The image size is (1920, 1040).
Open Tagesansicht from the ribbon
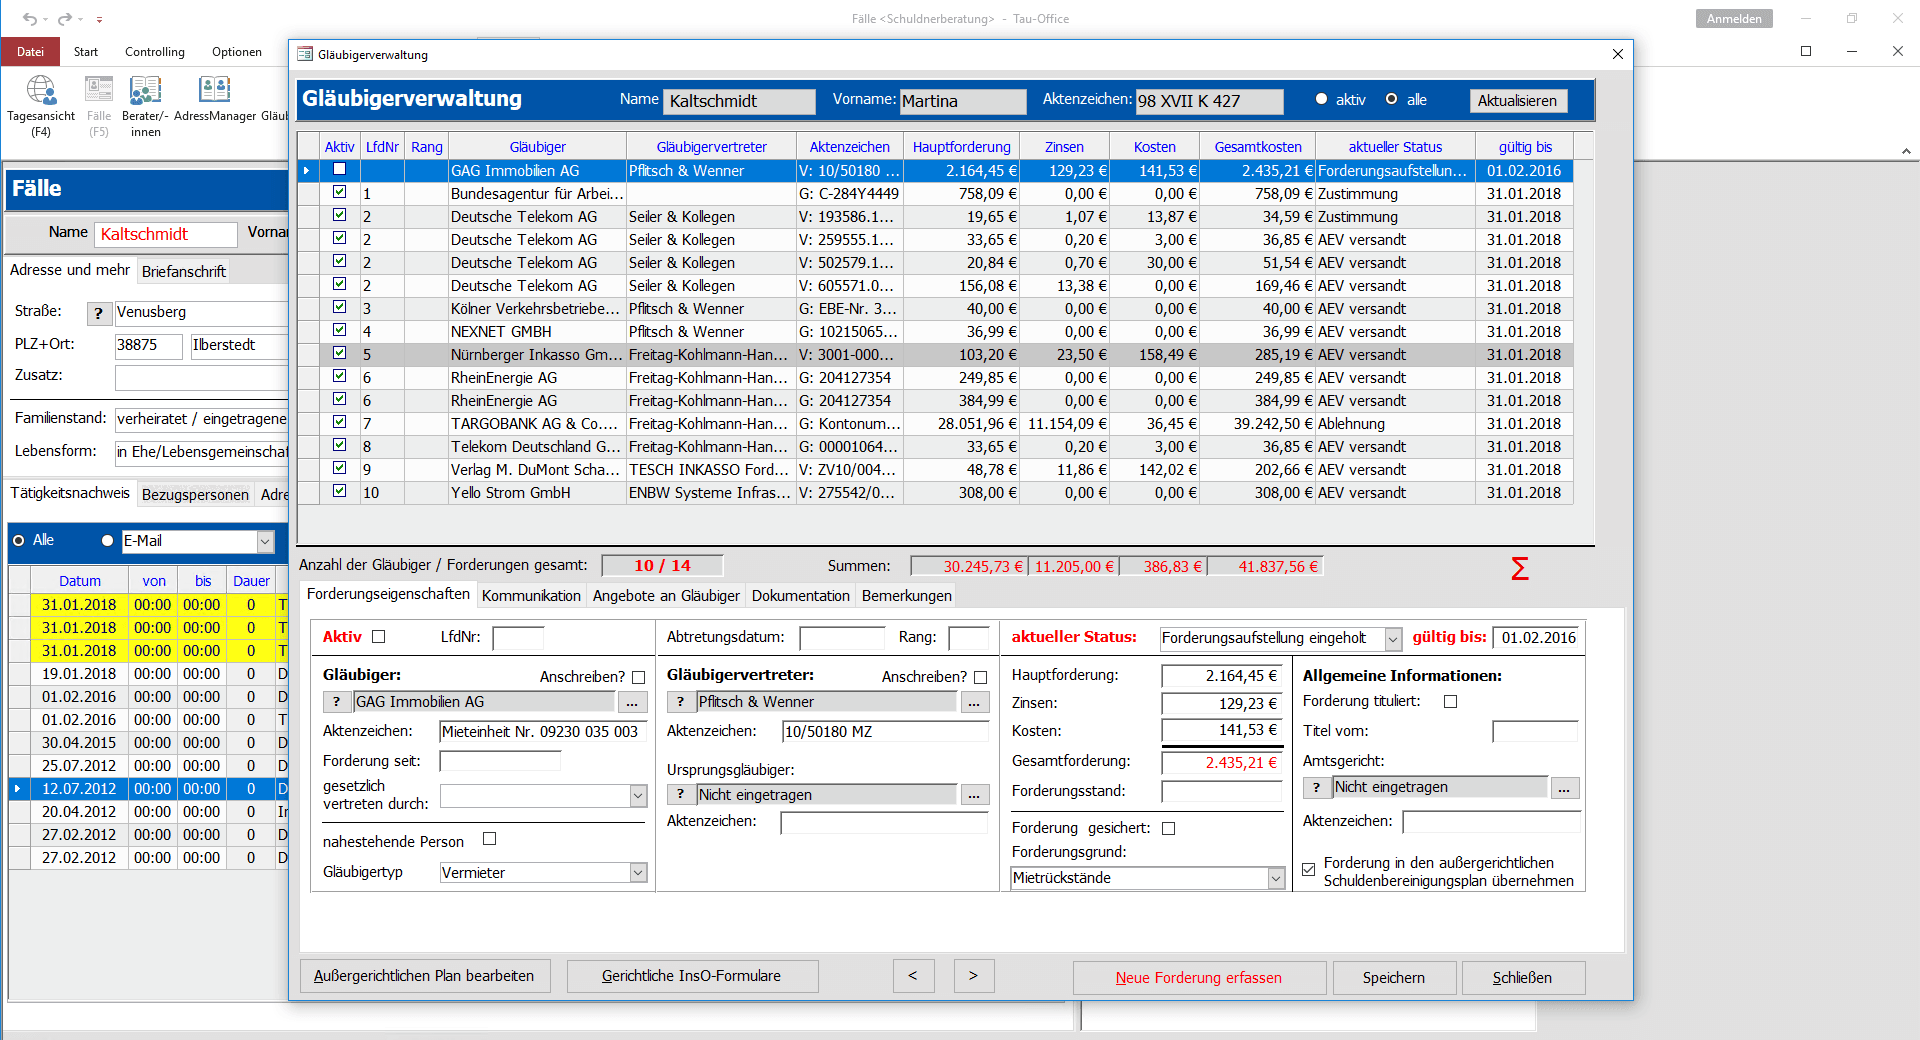click(41, 92)
